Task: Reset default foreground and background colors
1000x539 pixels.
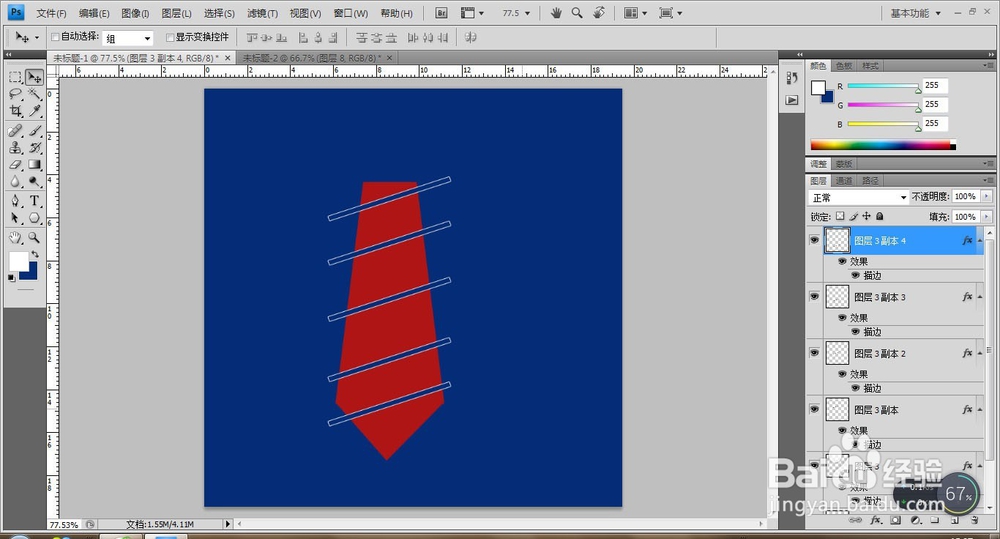Action: 11,277
